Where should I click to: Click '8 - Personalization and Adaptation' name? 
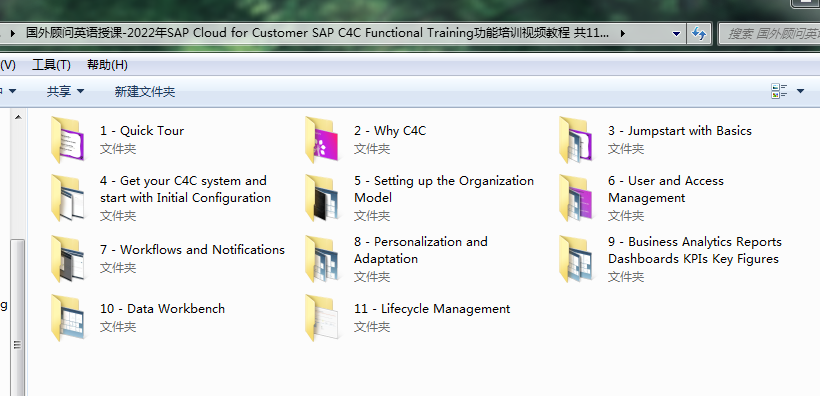[420, 250]
